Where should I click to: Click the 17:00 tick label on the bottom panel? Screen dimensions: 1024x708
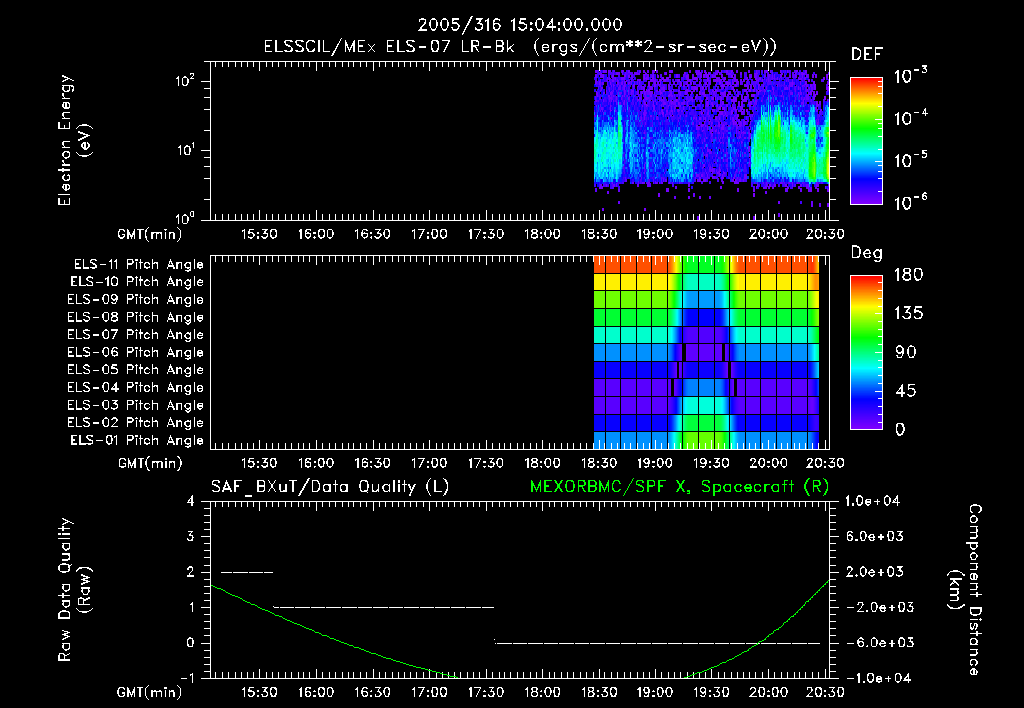coord(429,692)
